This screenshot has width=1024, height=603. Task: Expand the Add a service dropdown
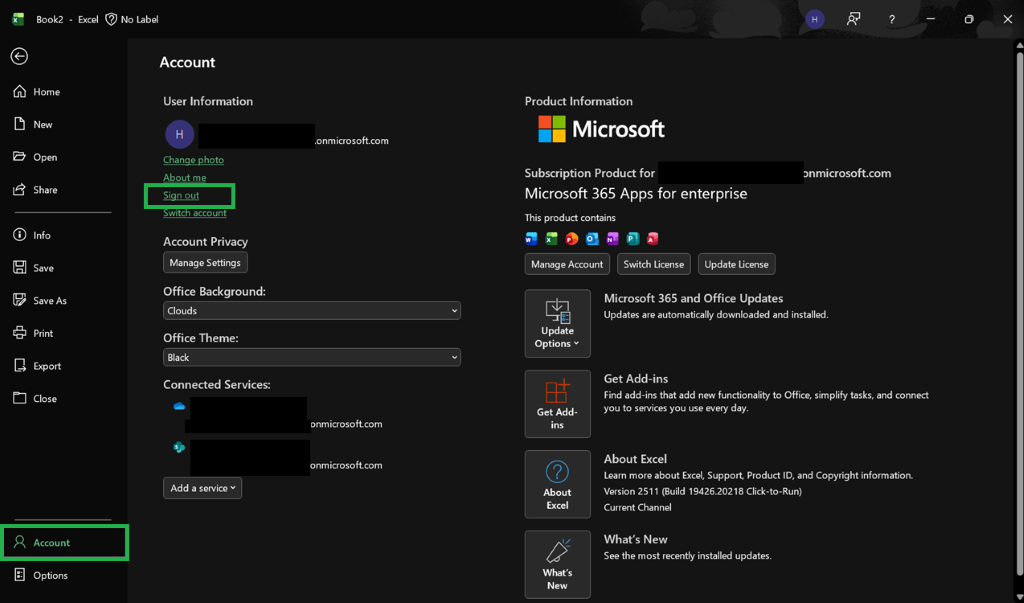pyautogui.click(x=202, y=488)
